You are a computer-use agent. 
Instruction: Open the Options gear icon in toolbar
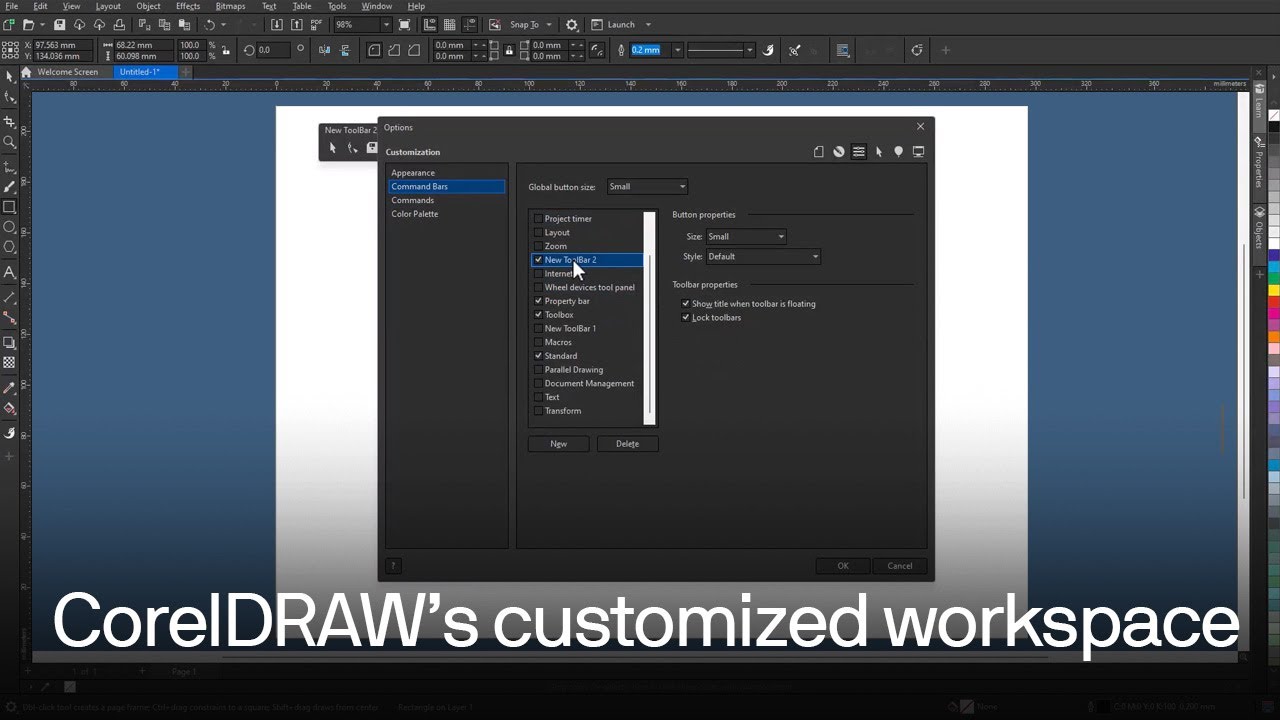(572, 24)
